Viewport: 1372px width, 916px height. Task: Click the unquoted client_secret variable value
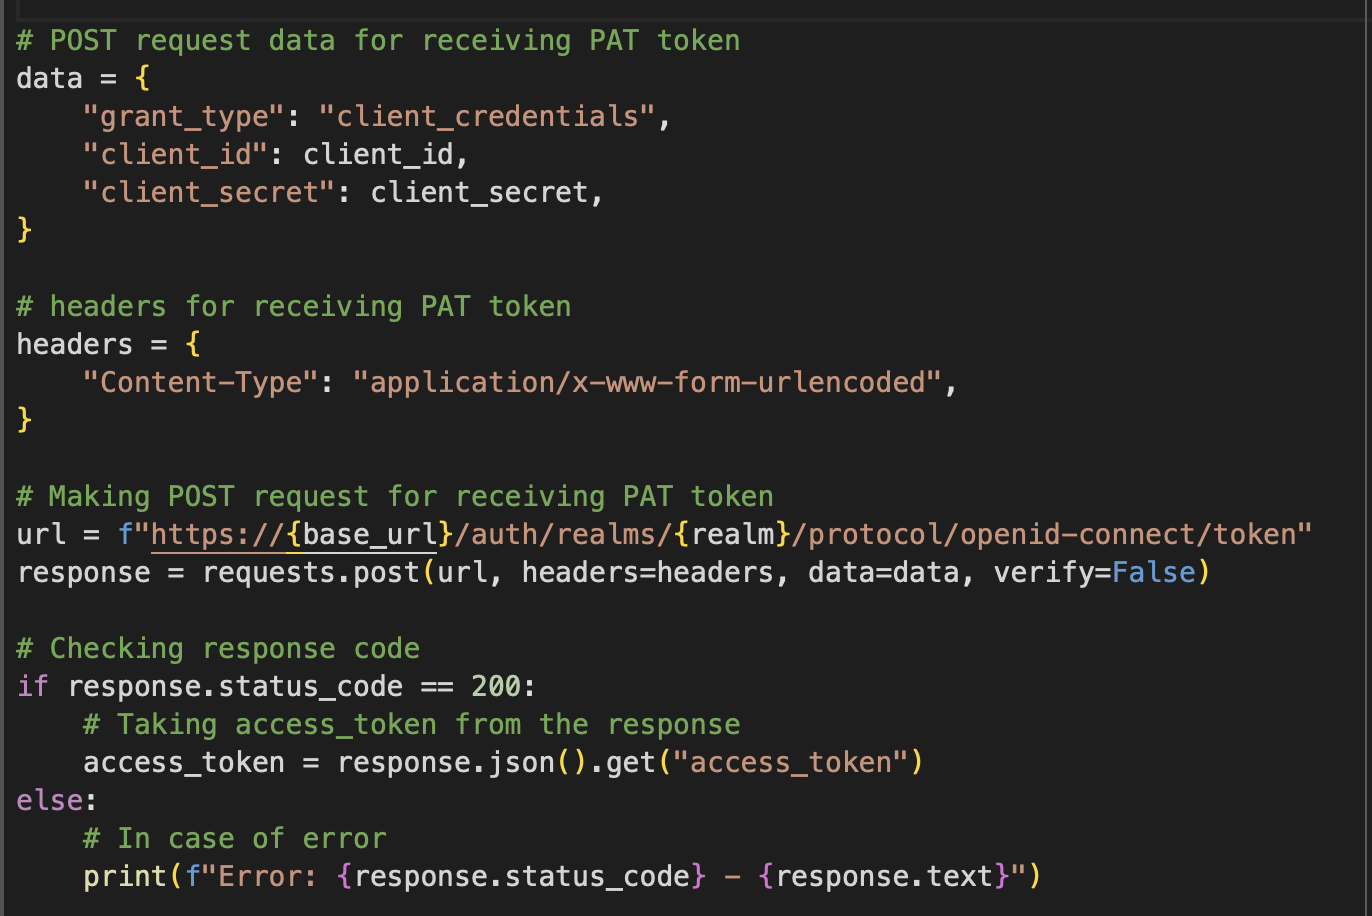tap(479, 193)
